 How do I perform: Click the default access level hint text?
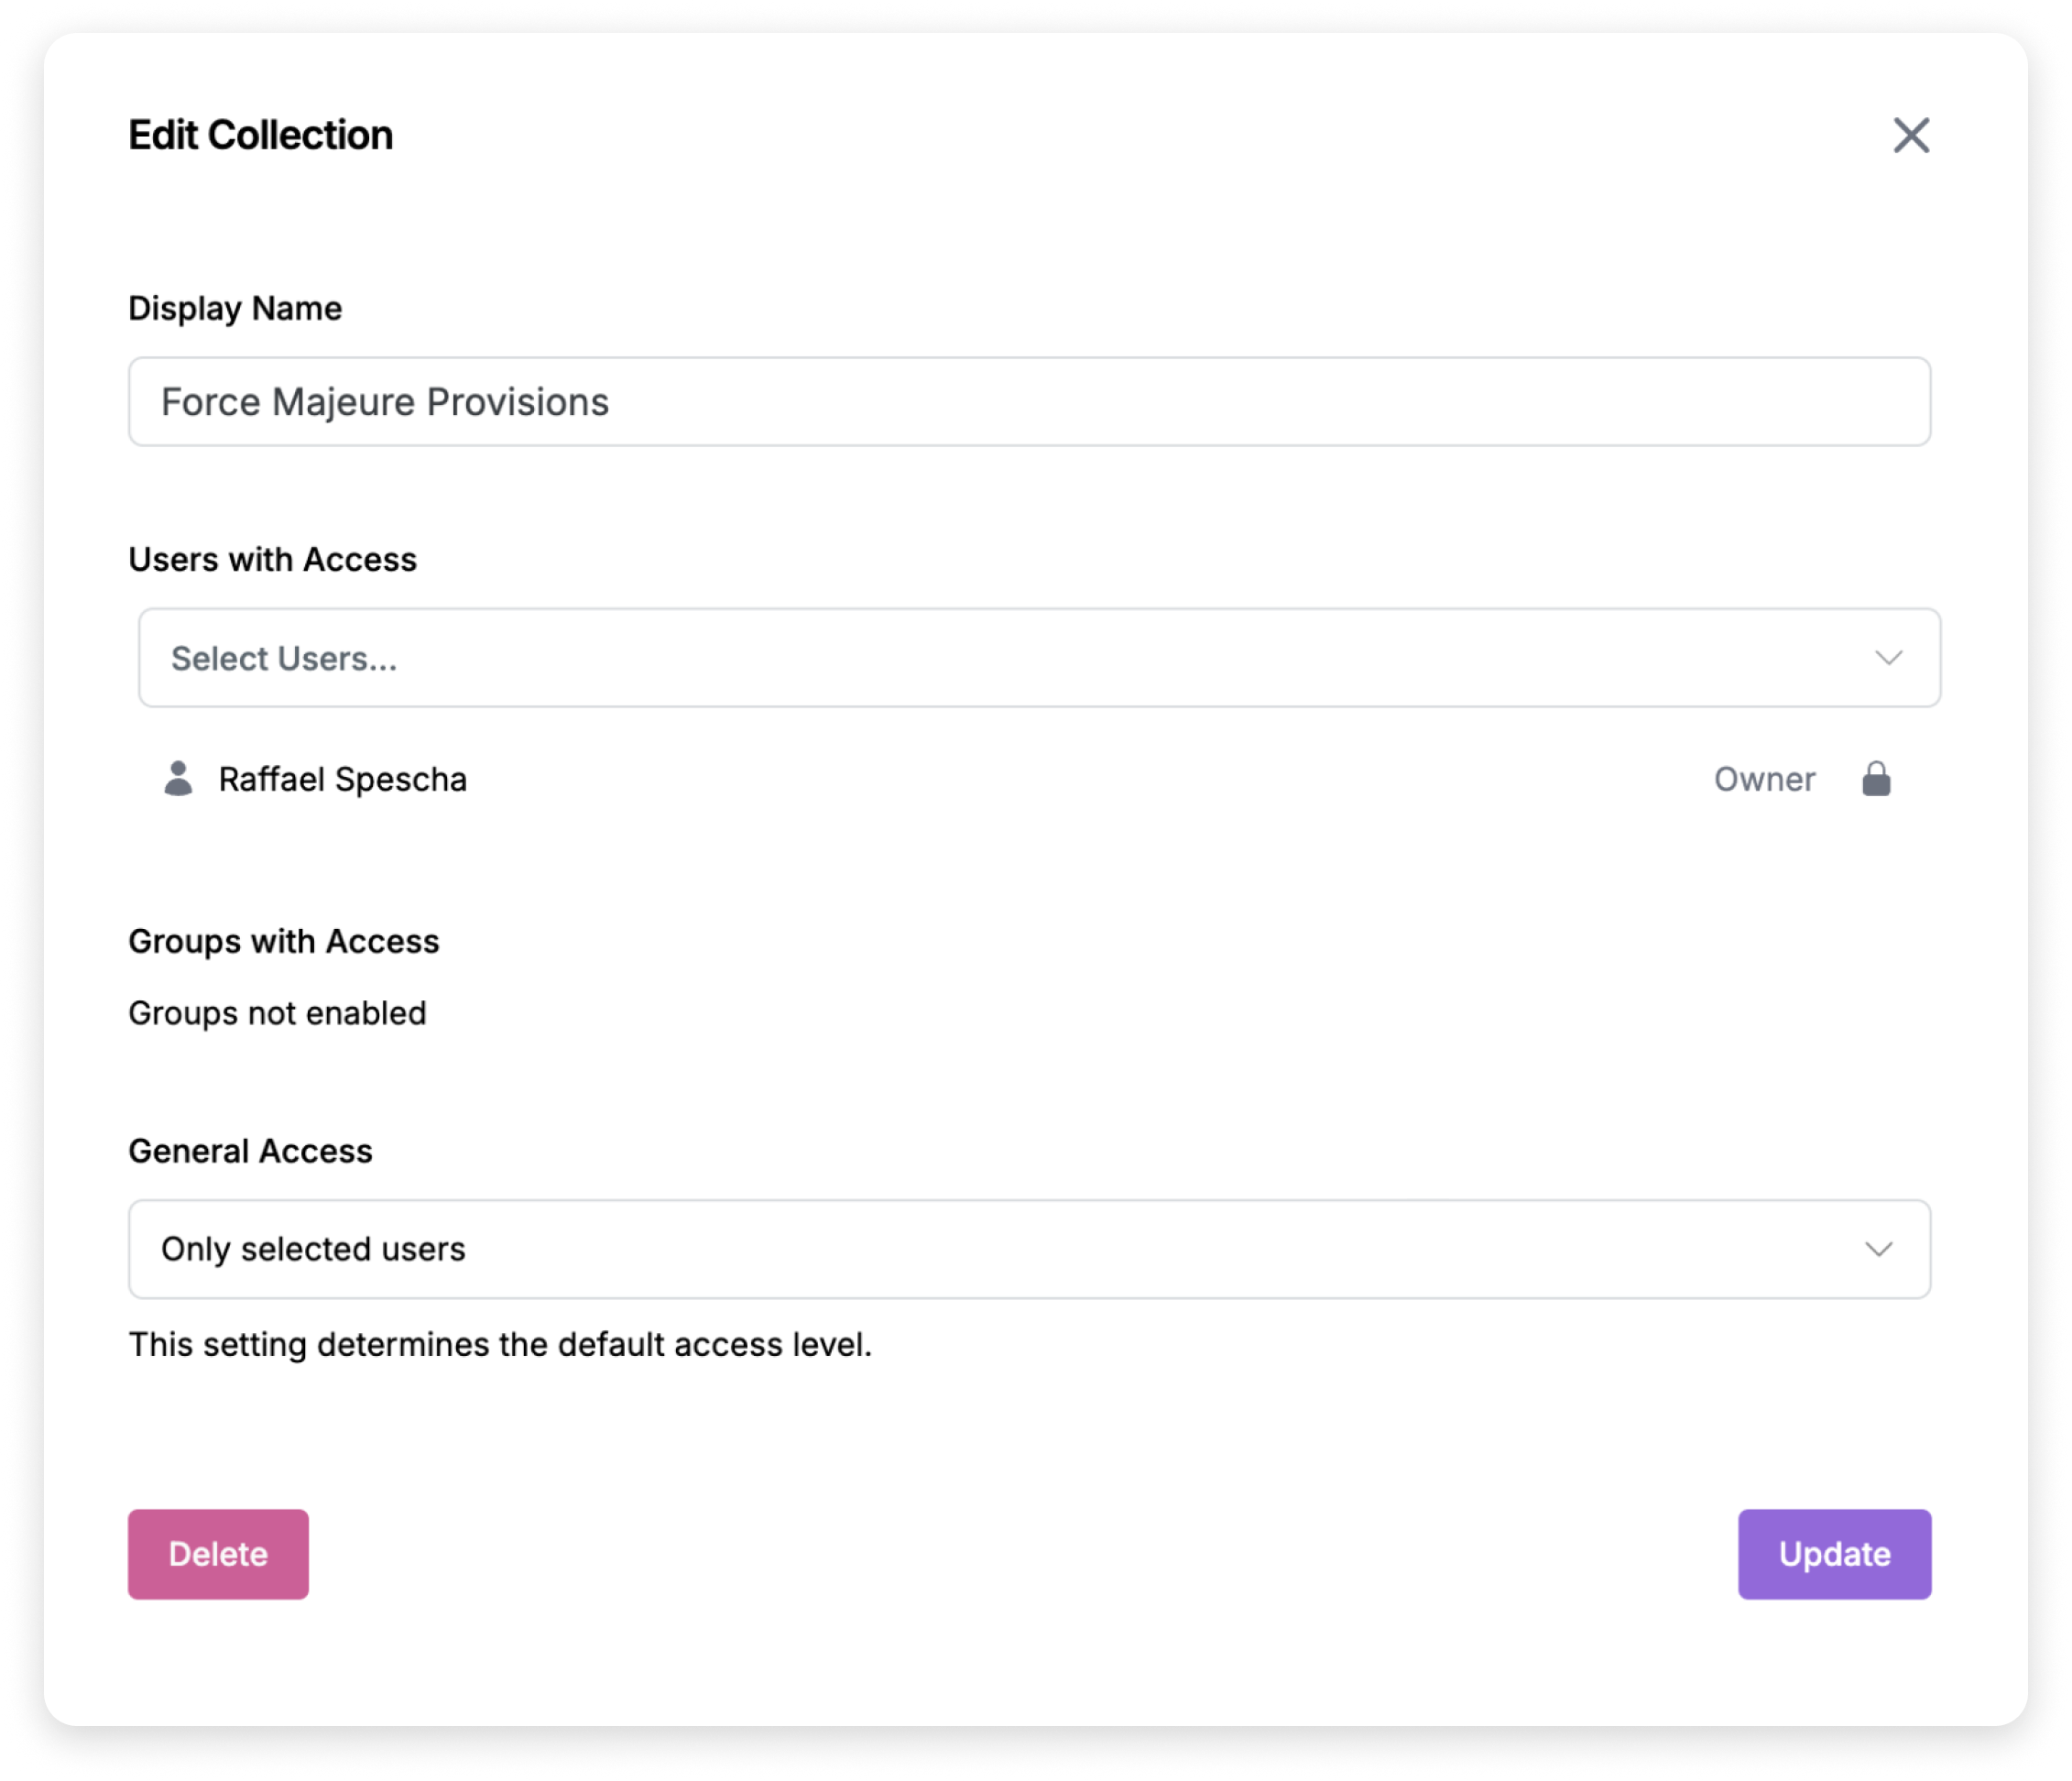tap(500, 1344)
